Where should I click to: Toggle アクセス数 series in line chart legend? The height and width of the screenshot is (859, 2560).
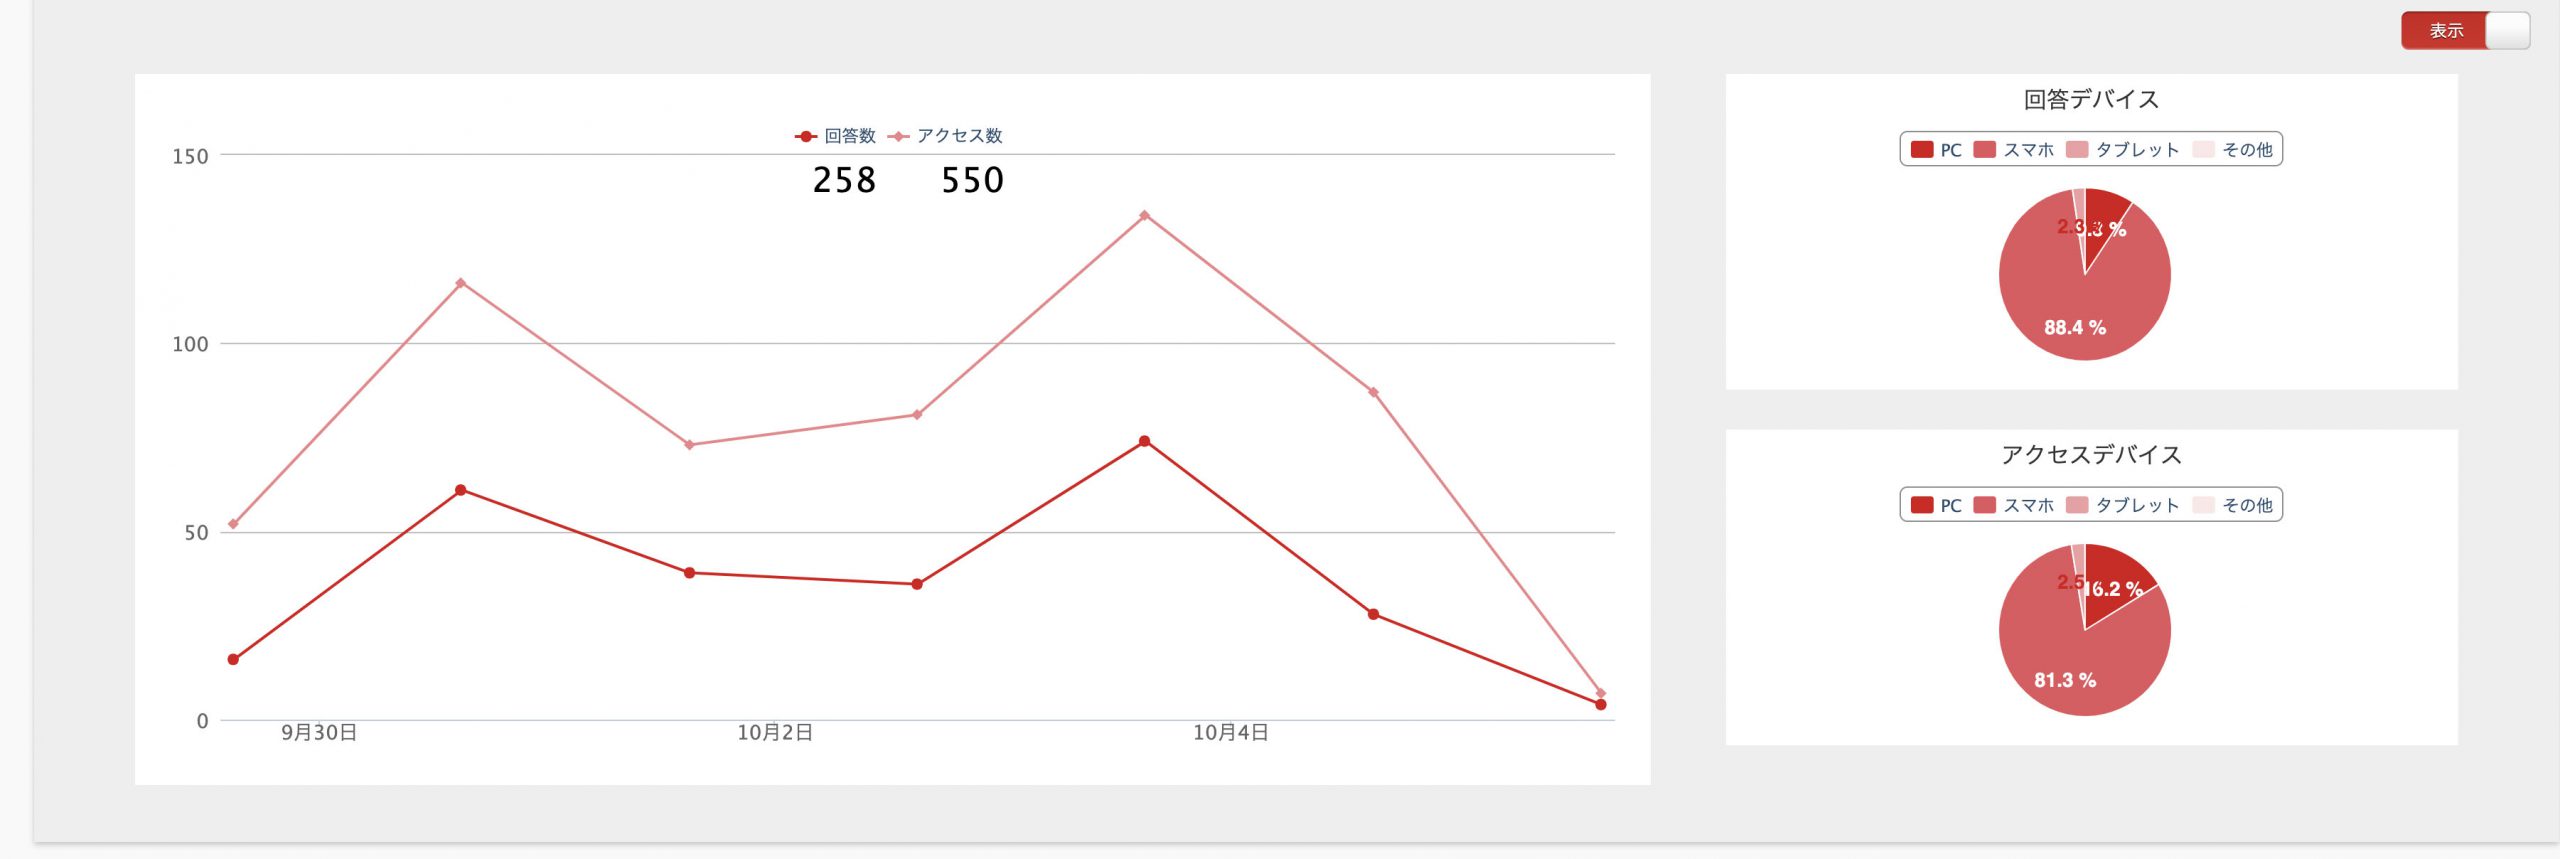(x=945, y=136)
